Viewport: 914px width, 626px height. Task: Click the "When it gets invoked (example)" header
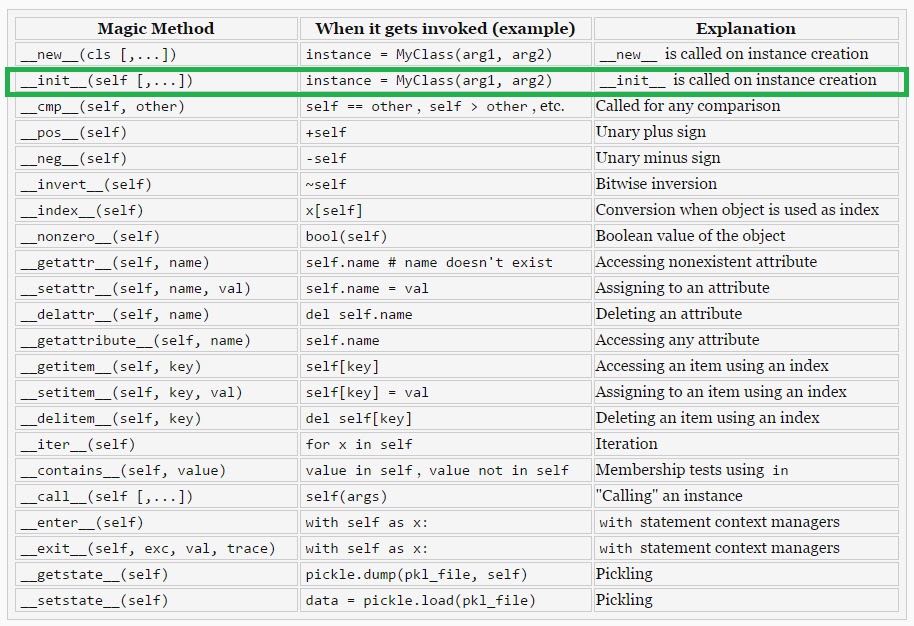(445, 28)
